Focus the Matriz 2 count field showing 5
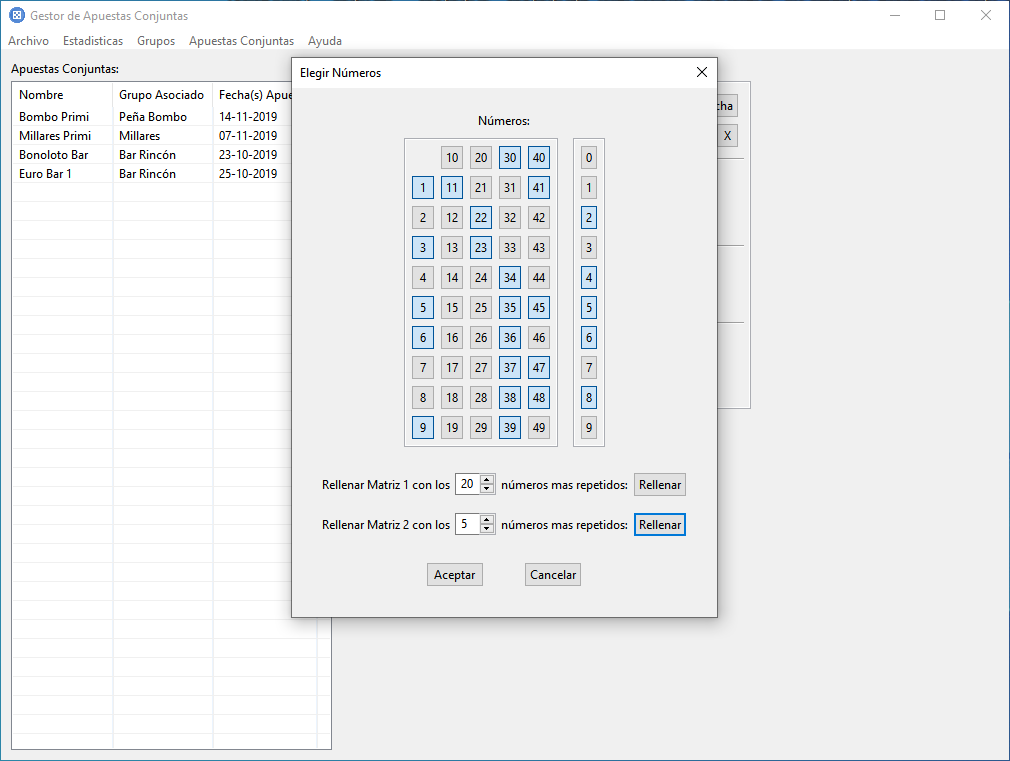 click(468, 524)
